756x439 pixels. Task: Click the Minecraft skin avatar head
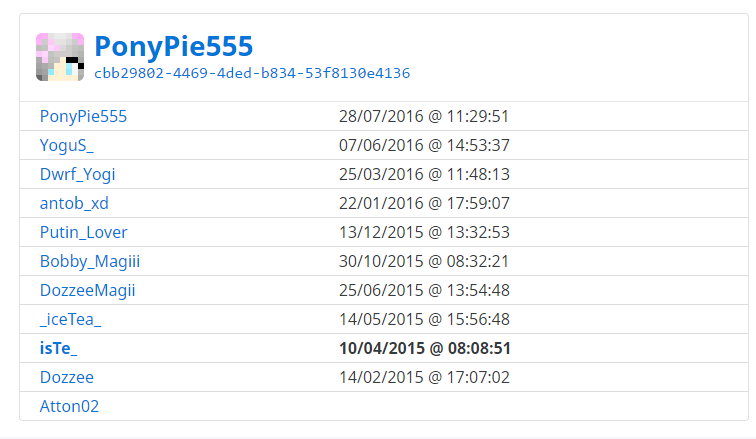pos(60,57)
